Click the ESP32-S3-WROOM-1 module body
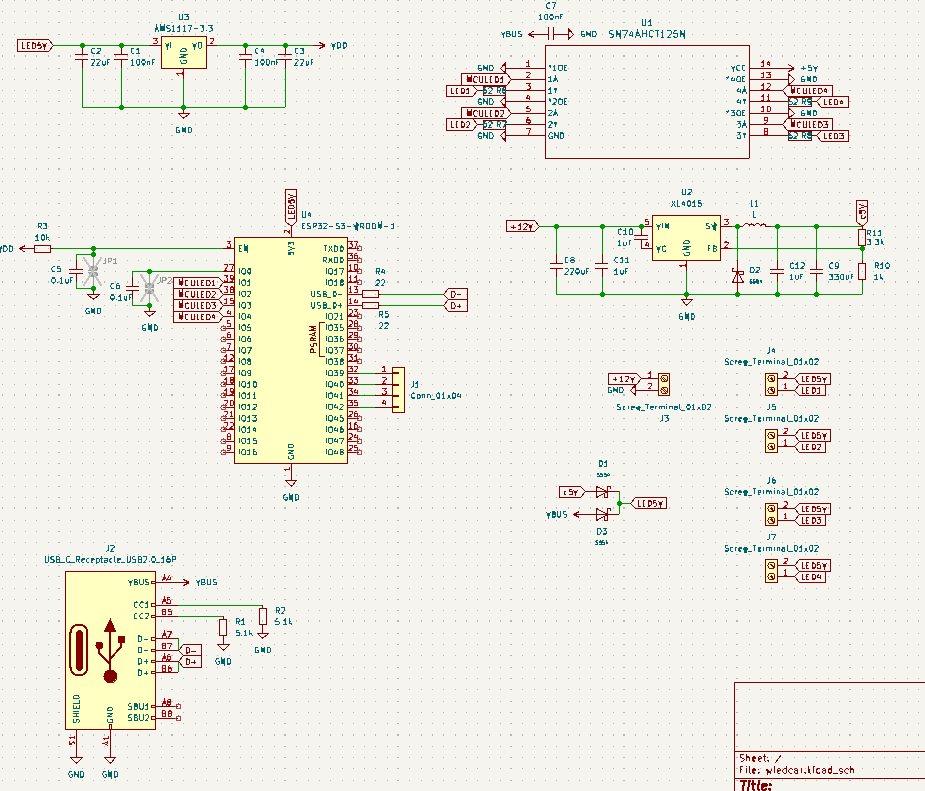Image resolution: width=925 pixels, height=791 pixels. click(290, 350)
